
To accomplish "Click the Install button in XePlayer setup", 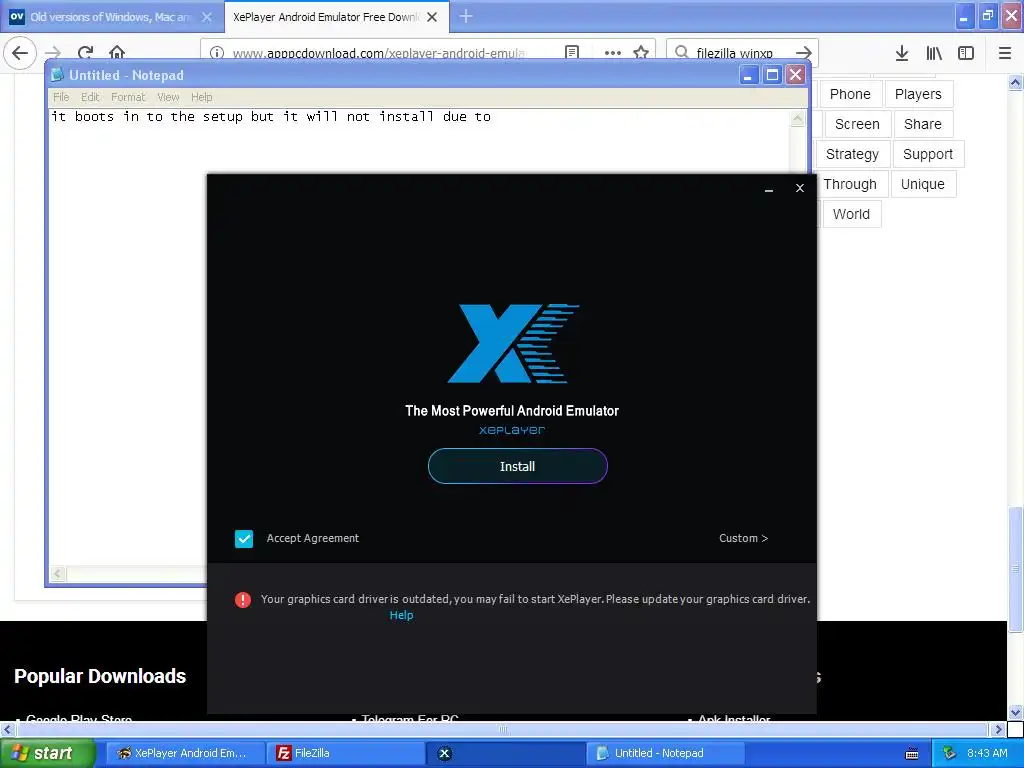I will (x=517, y=466).
